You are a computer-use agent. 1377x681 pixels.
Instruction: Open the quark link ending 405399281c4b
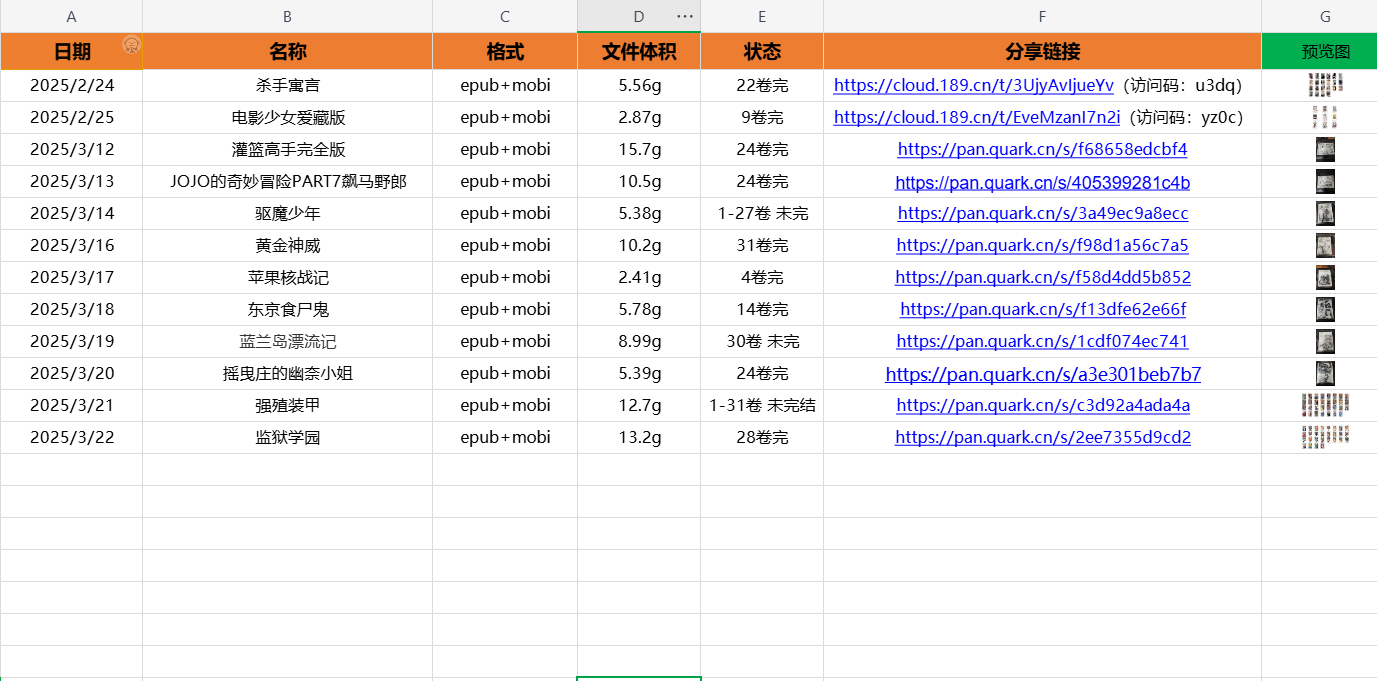[x=1042, y=183]
